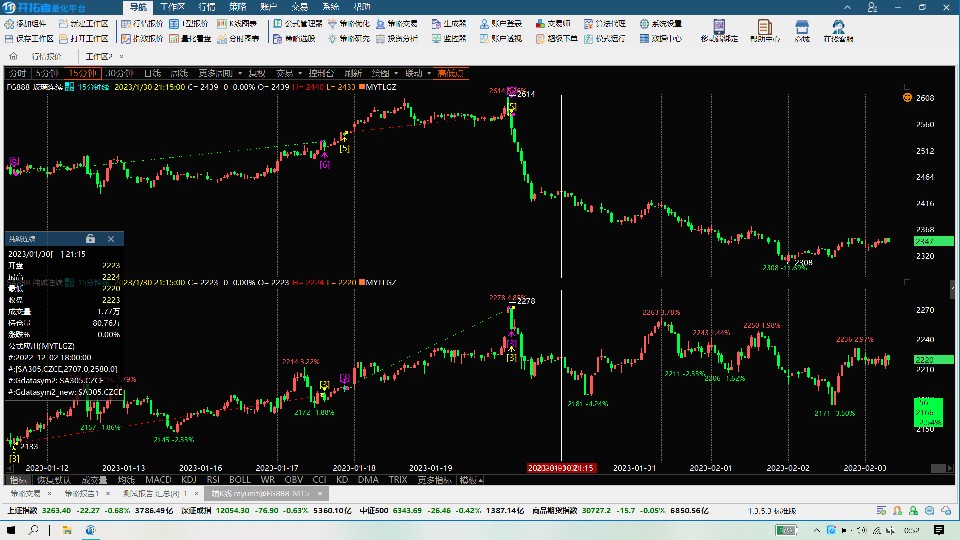Enable the MACD indicator
The image size is (960, 540).
[x=158, y=480]
